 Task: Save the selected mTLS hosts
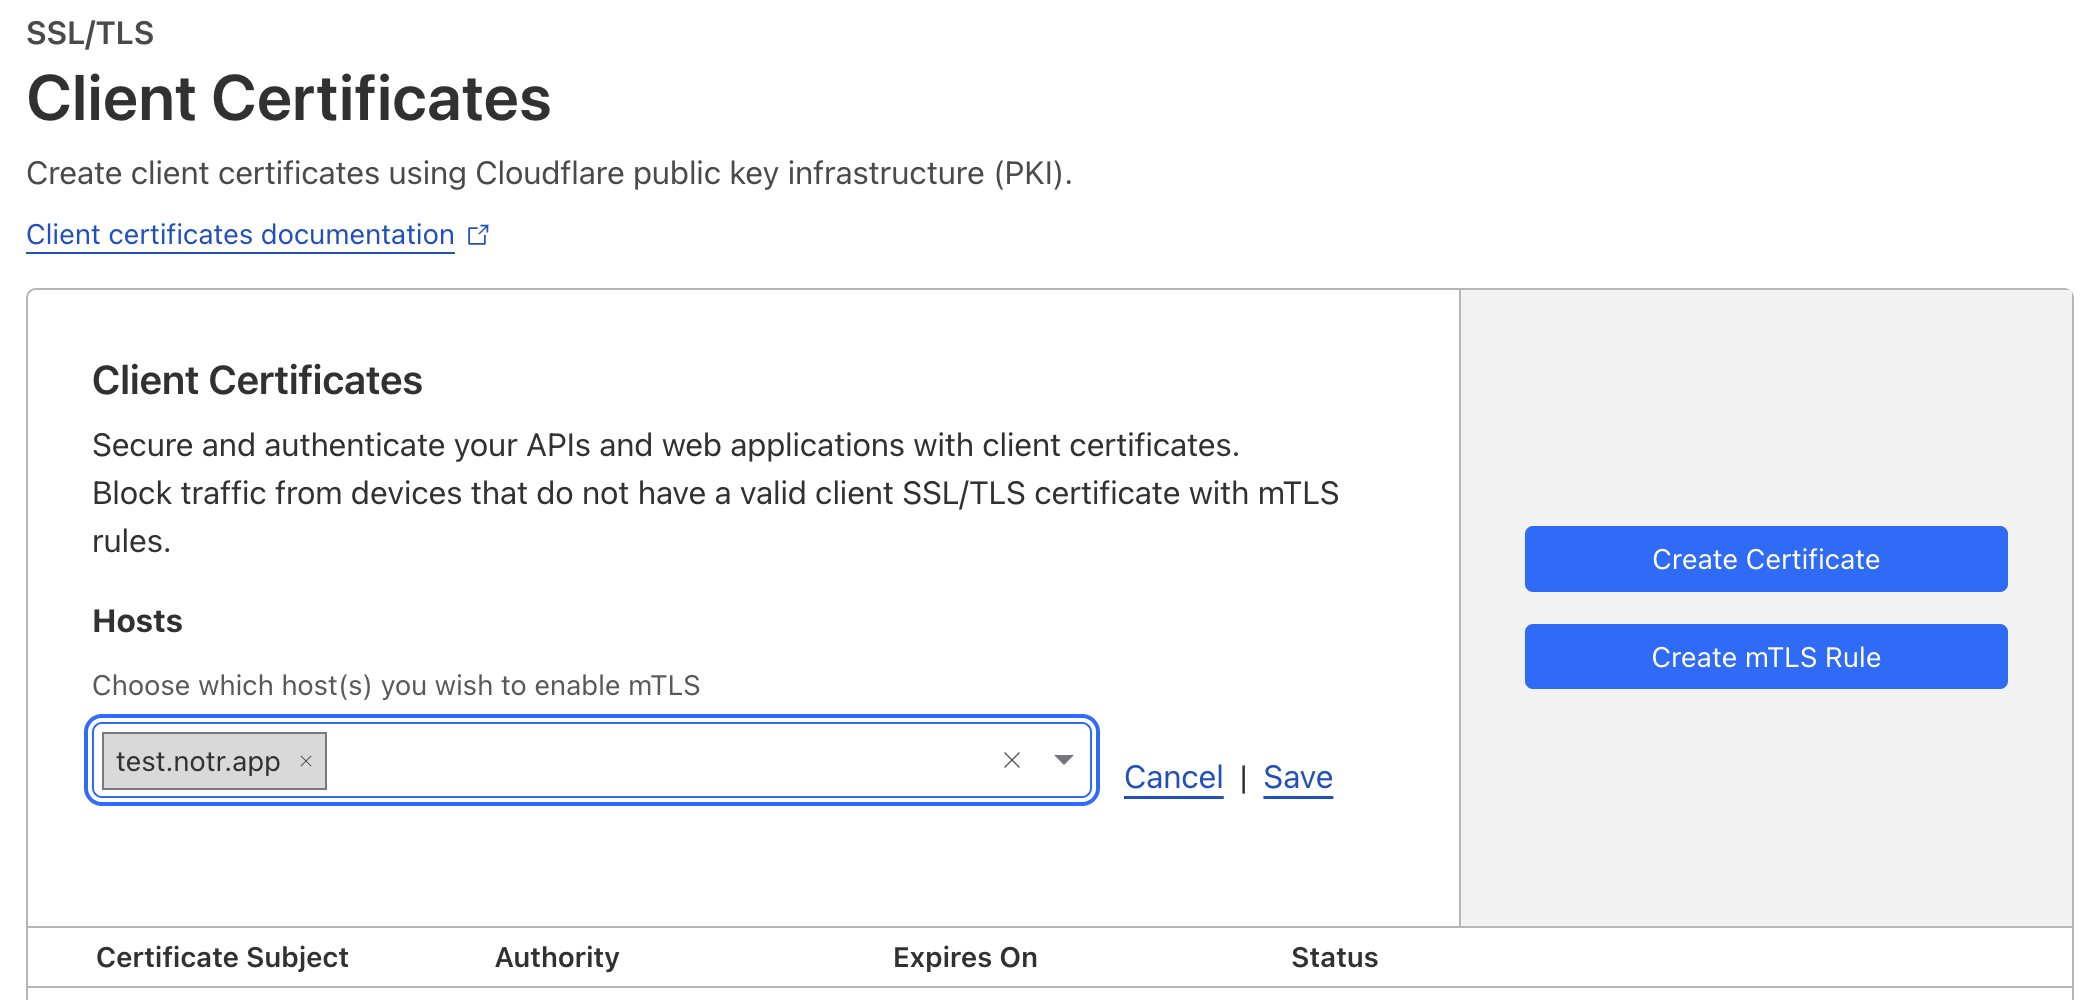pyautogui.click(x=1297, y=777)
